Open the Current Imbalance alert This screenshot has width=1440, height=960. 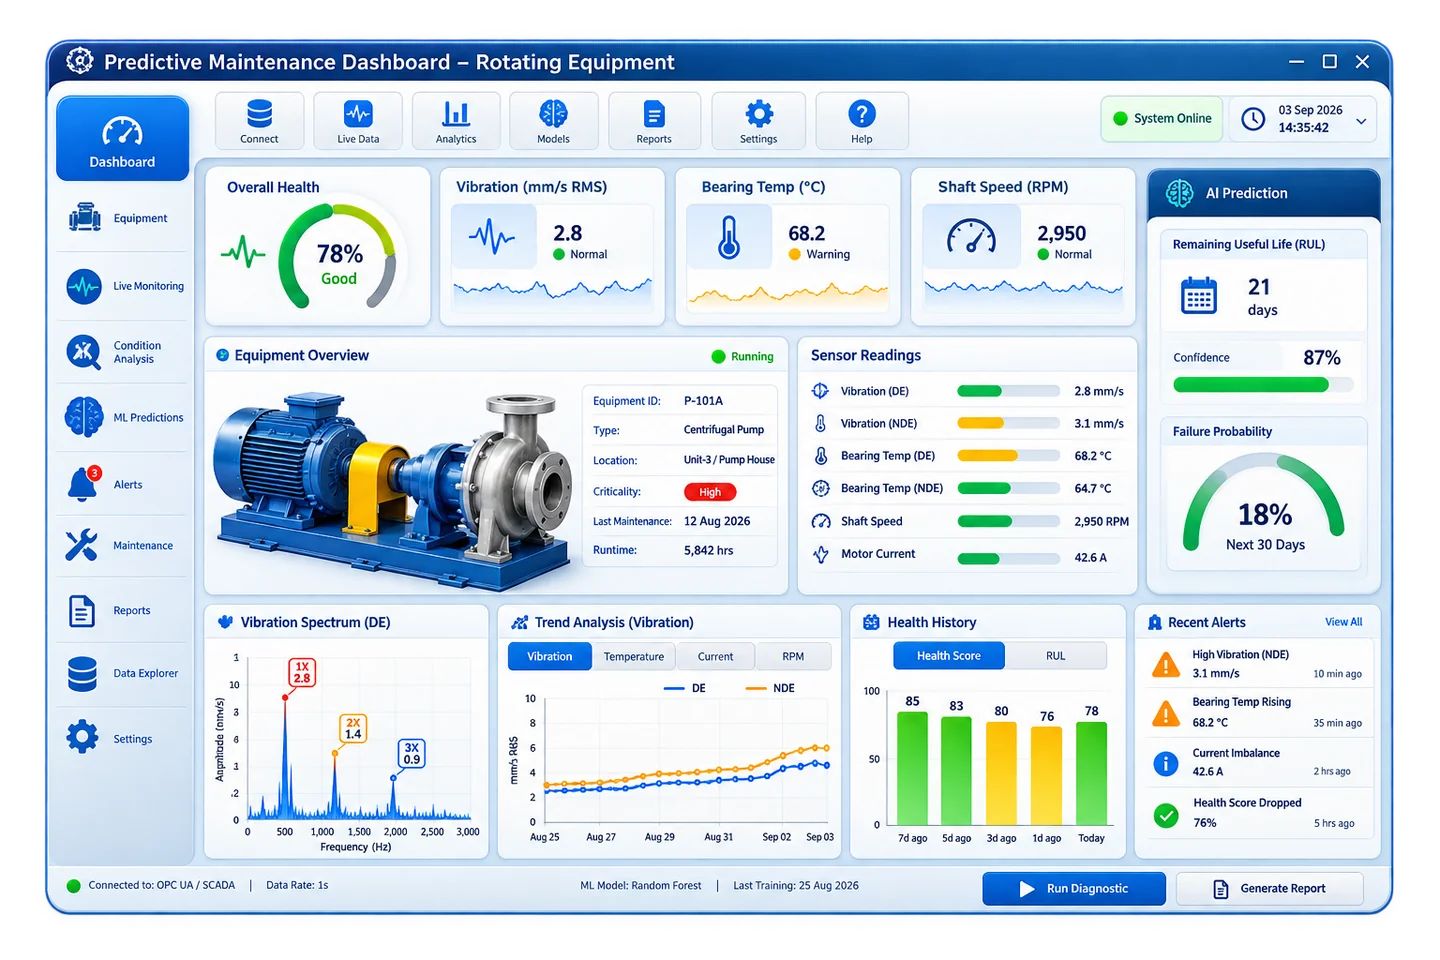click(x=1260, y=762)
